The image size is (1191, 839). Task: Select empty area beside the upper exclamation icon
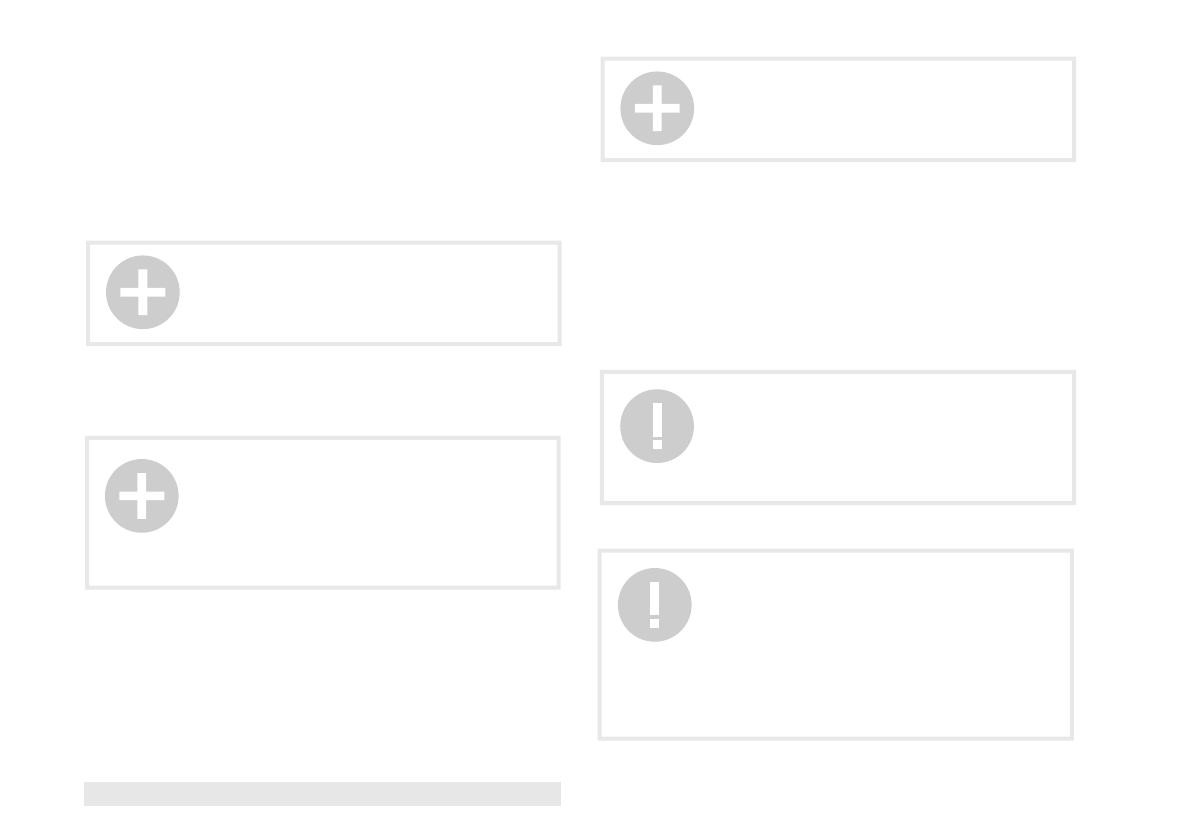tap(880, 427)
